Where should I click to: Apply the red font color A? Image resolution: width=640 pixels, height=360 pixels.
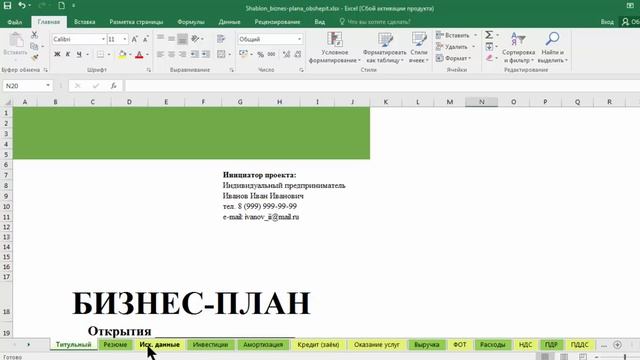[139, 54]
